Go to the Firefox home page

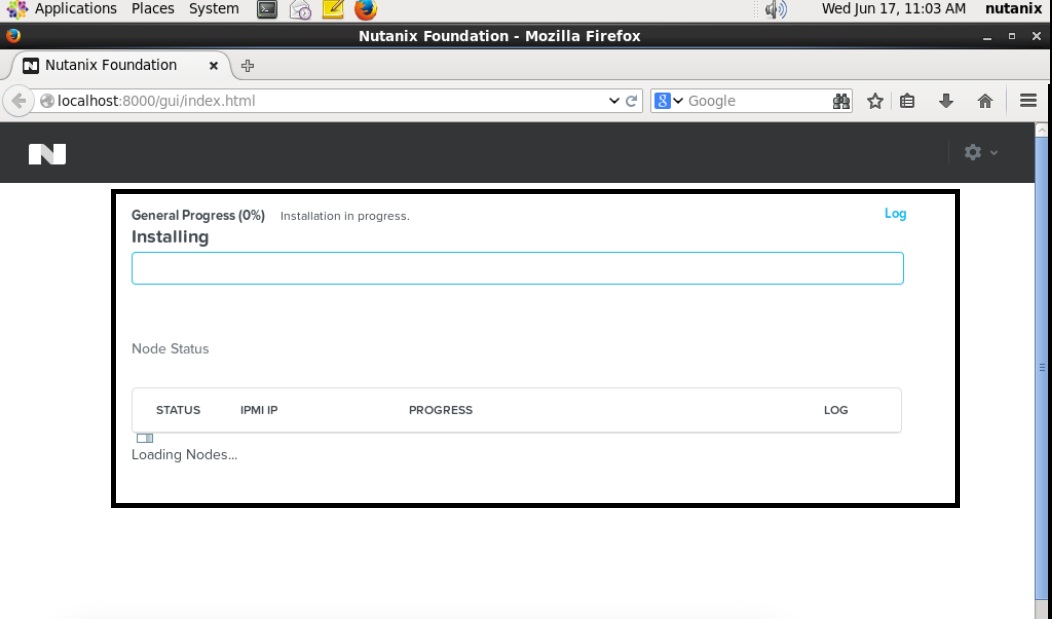pyautogui.click(x=985, y=101)
